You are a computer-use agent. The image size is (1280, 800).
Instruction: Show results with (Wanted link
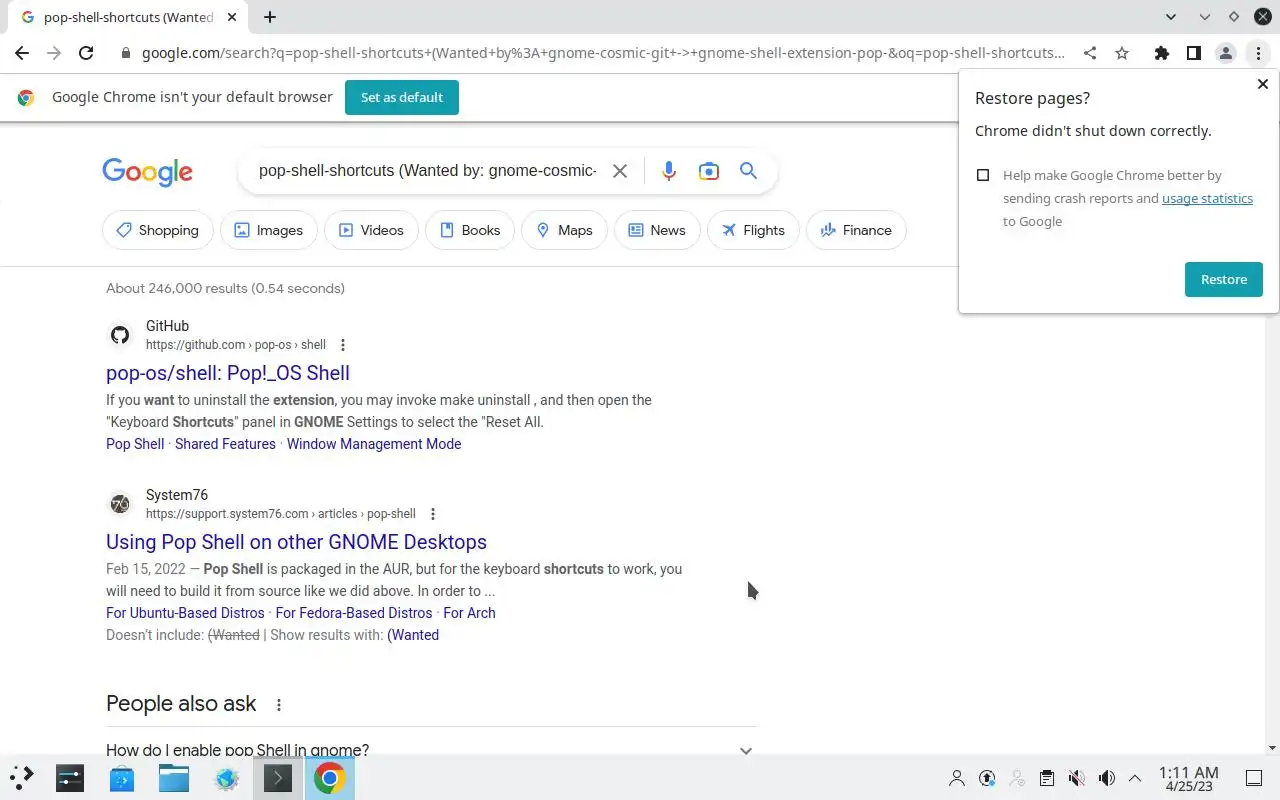[413, 635]
